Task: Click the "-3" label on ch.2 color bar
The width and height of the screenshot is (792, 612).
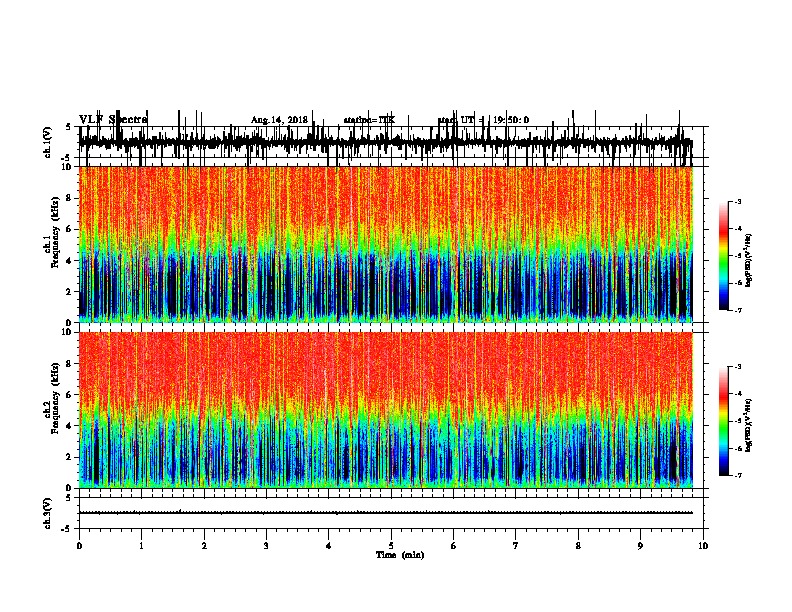Action: point(737,367)
